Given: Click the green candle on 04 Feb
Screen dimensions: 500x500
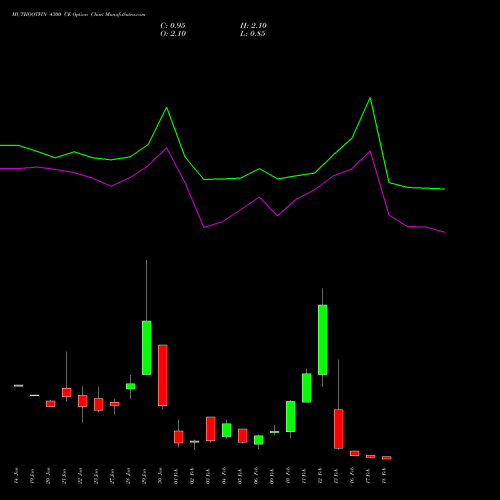Looking at the screenshot, I should point(227,430).
